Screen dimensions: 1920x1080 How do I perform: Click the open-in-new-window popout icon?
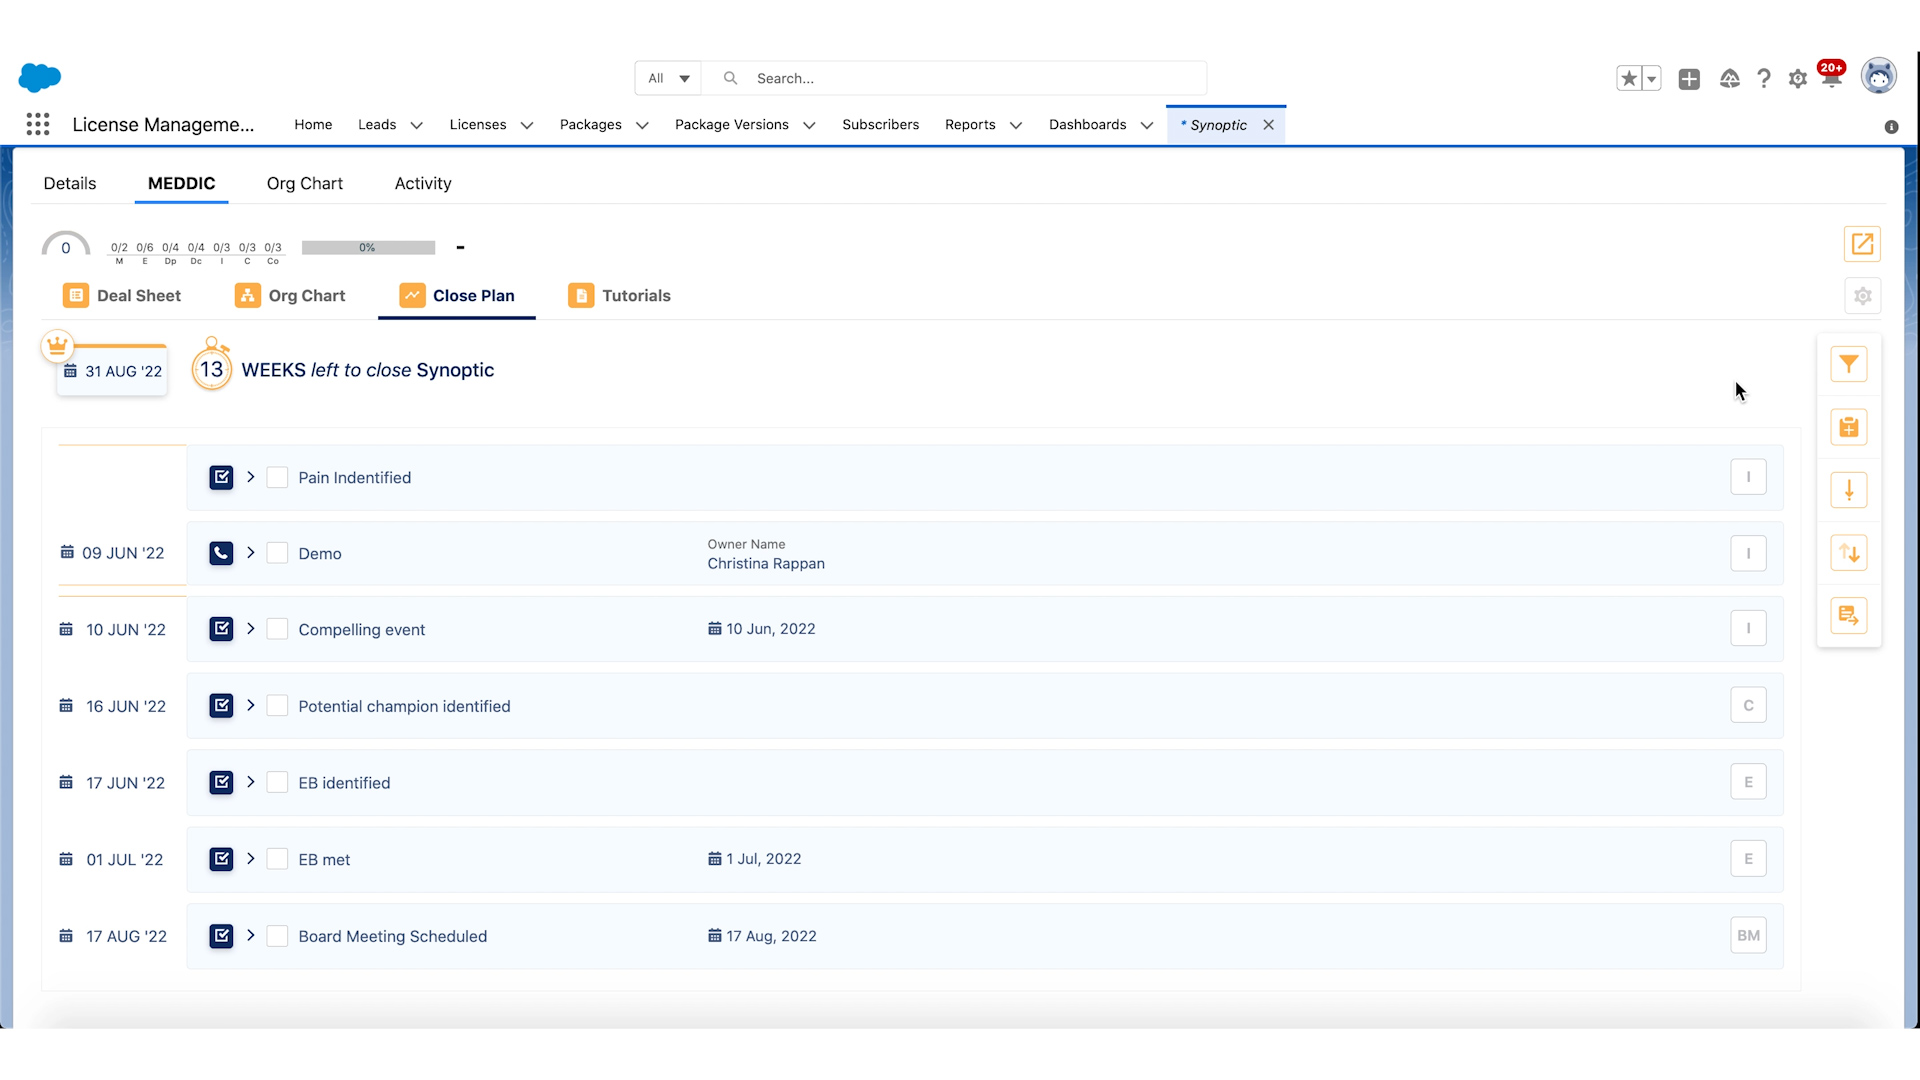click(1862, 244)
